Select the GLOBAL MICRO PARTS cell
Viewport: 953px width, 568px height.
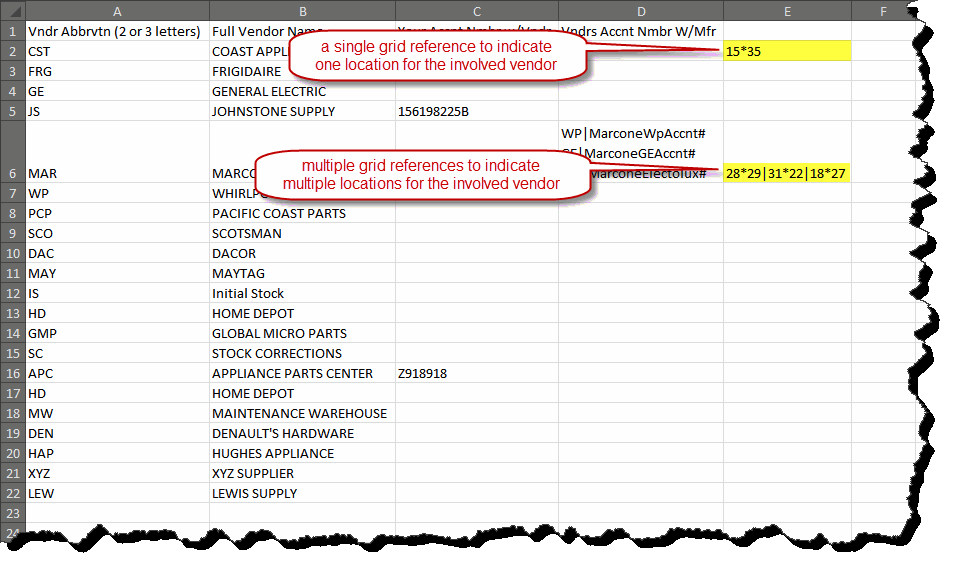303,334
